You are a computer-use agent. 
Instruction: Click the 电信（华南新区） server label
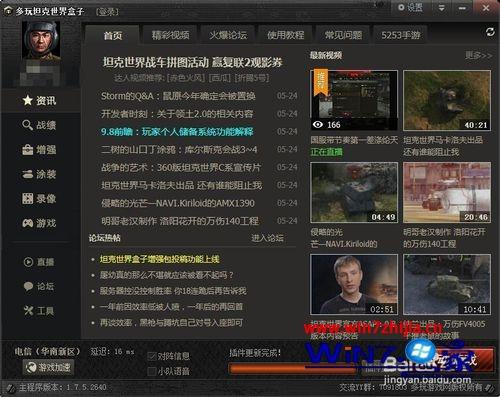click(x=47, y=351)
